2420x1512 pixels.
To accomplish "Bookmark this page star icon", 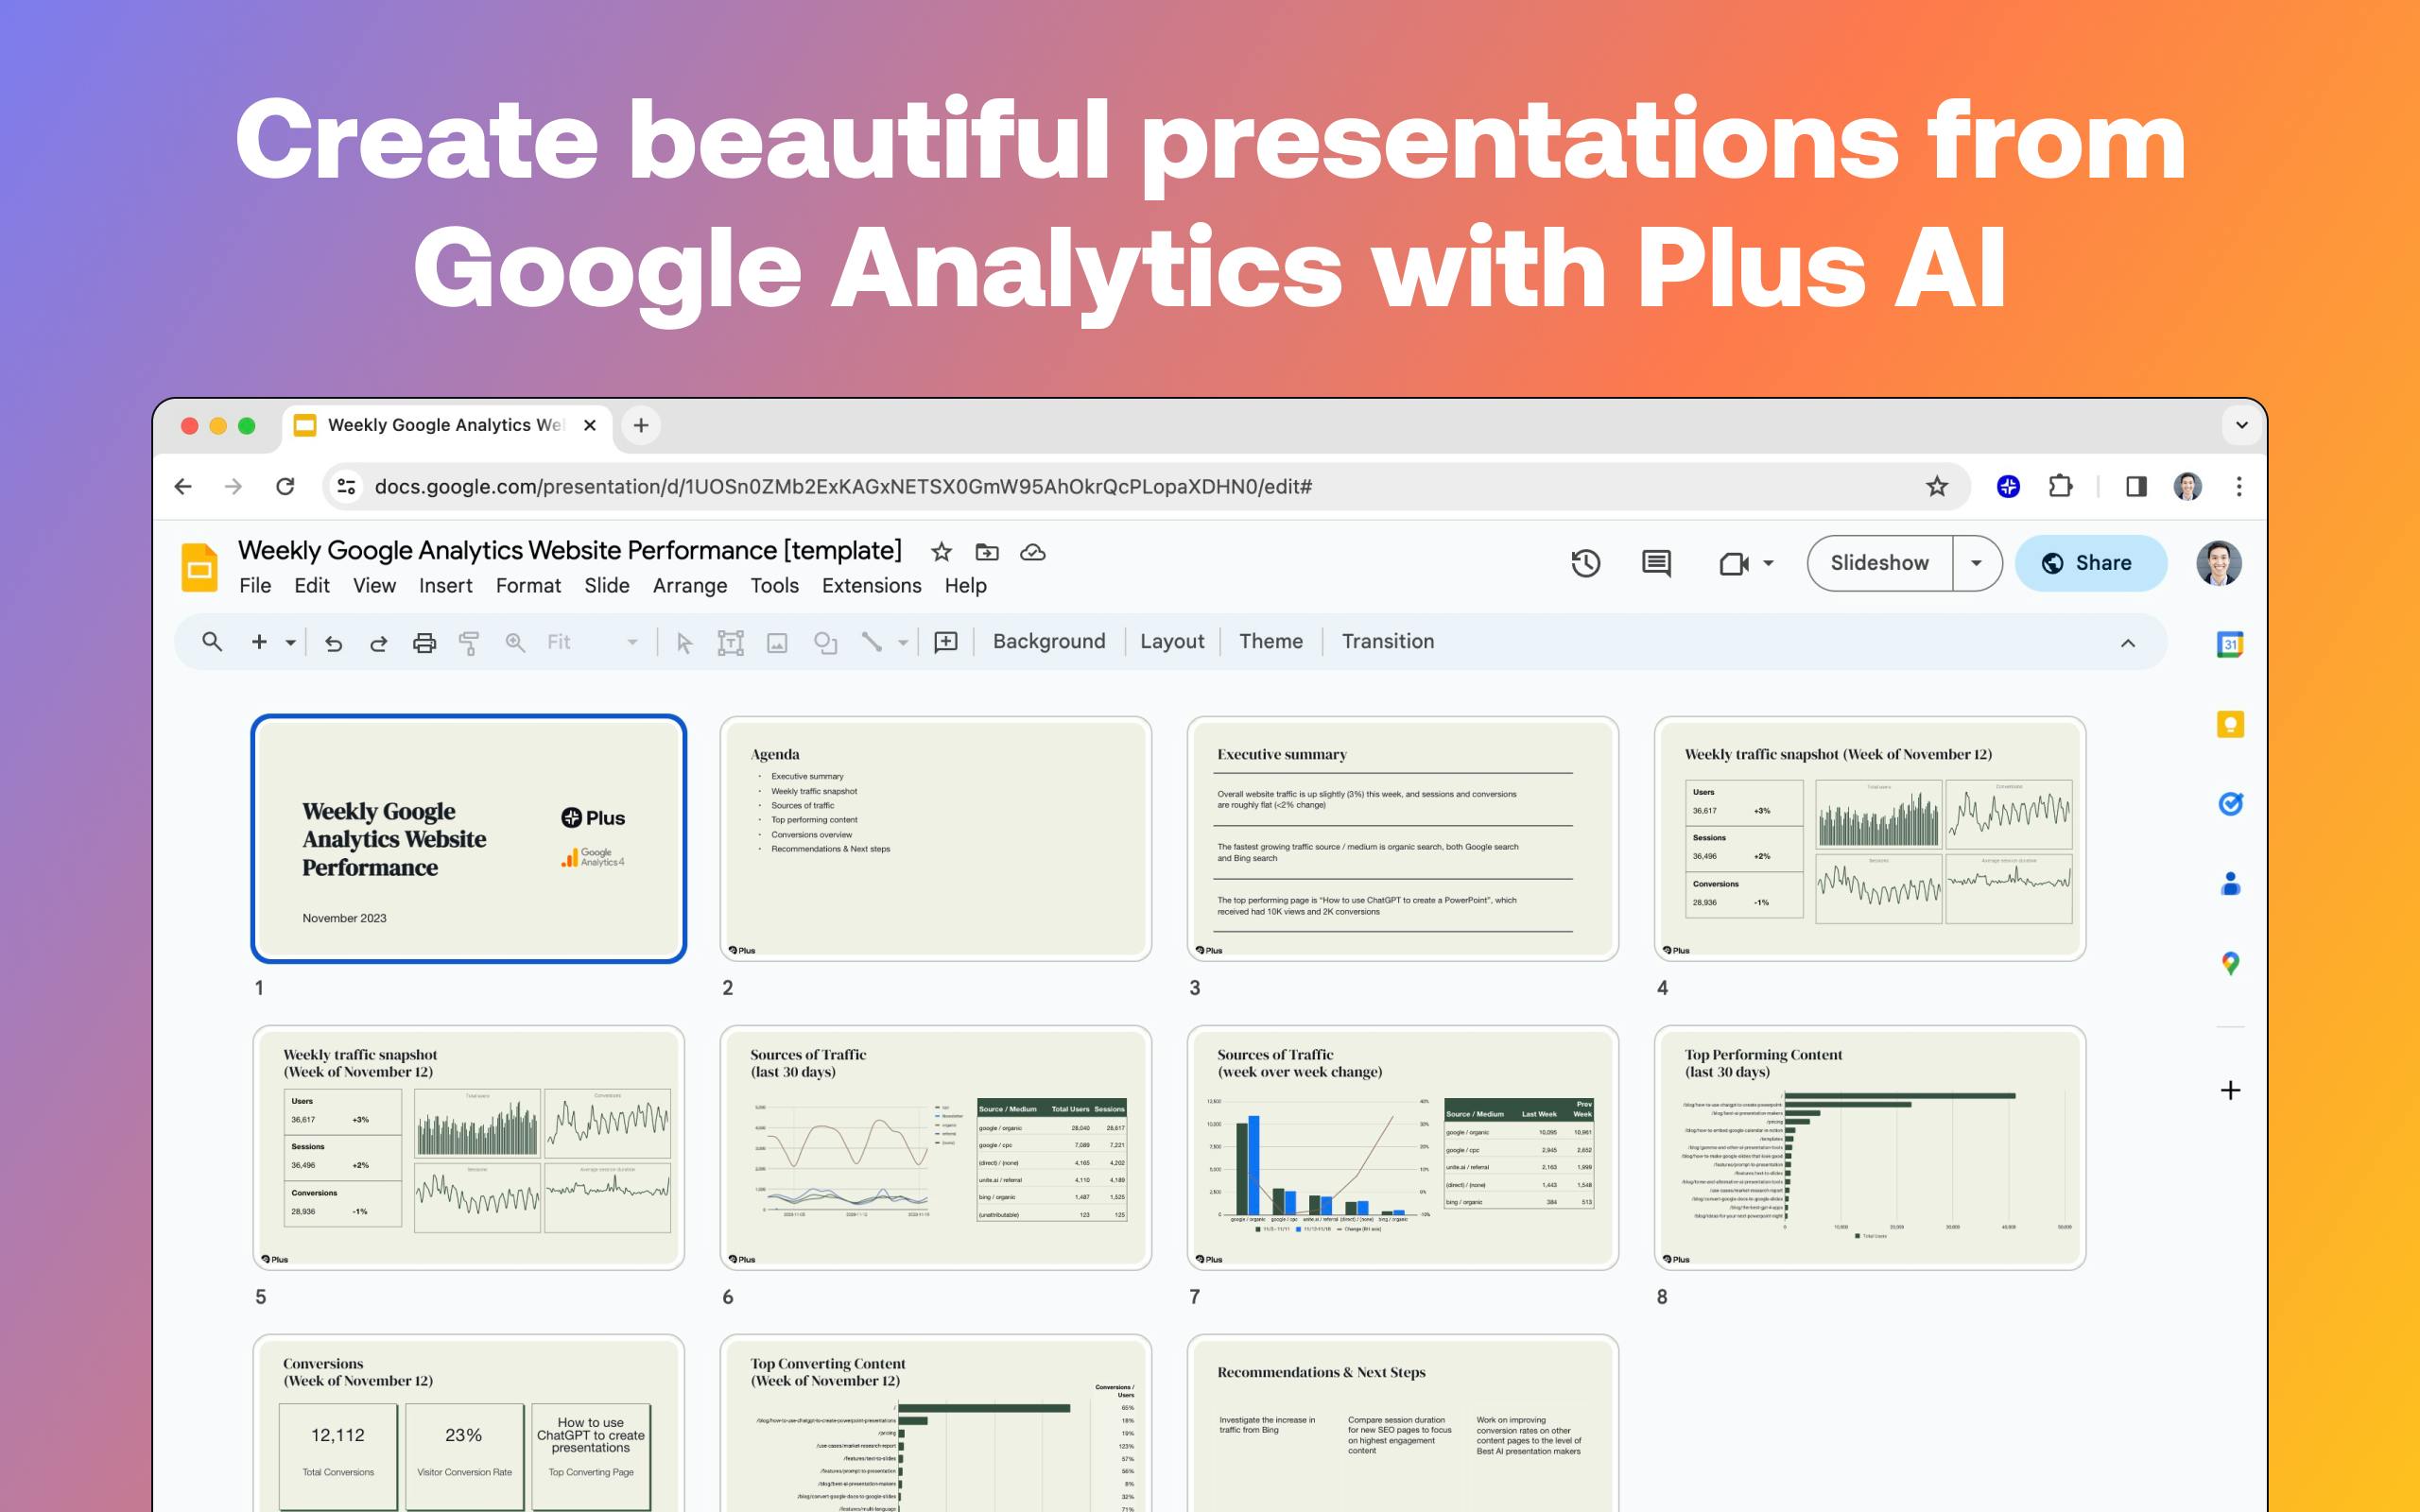I will tap(1937, 486).
